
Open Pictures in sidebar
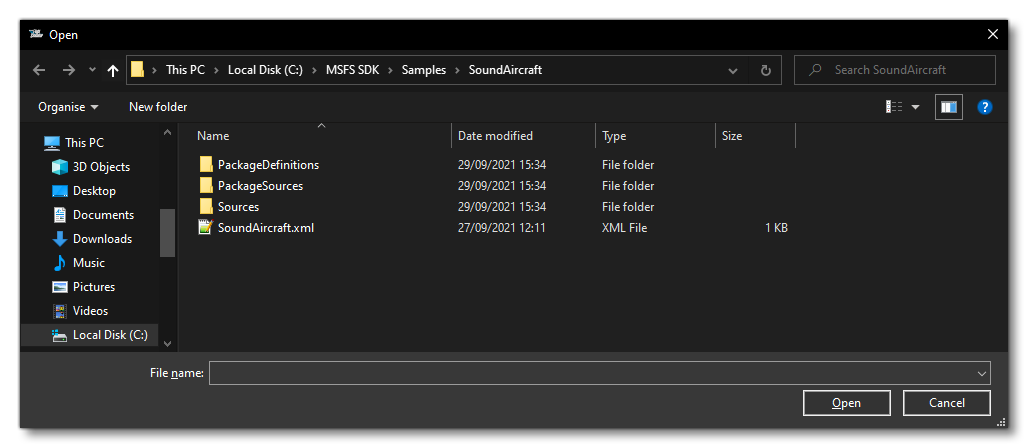(94, 287)
